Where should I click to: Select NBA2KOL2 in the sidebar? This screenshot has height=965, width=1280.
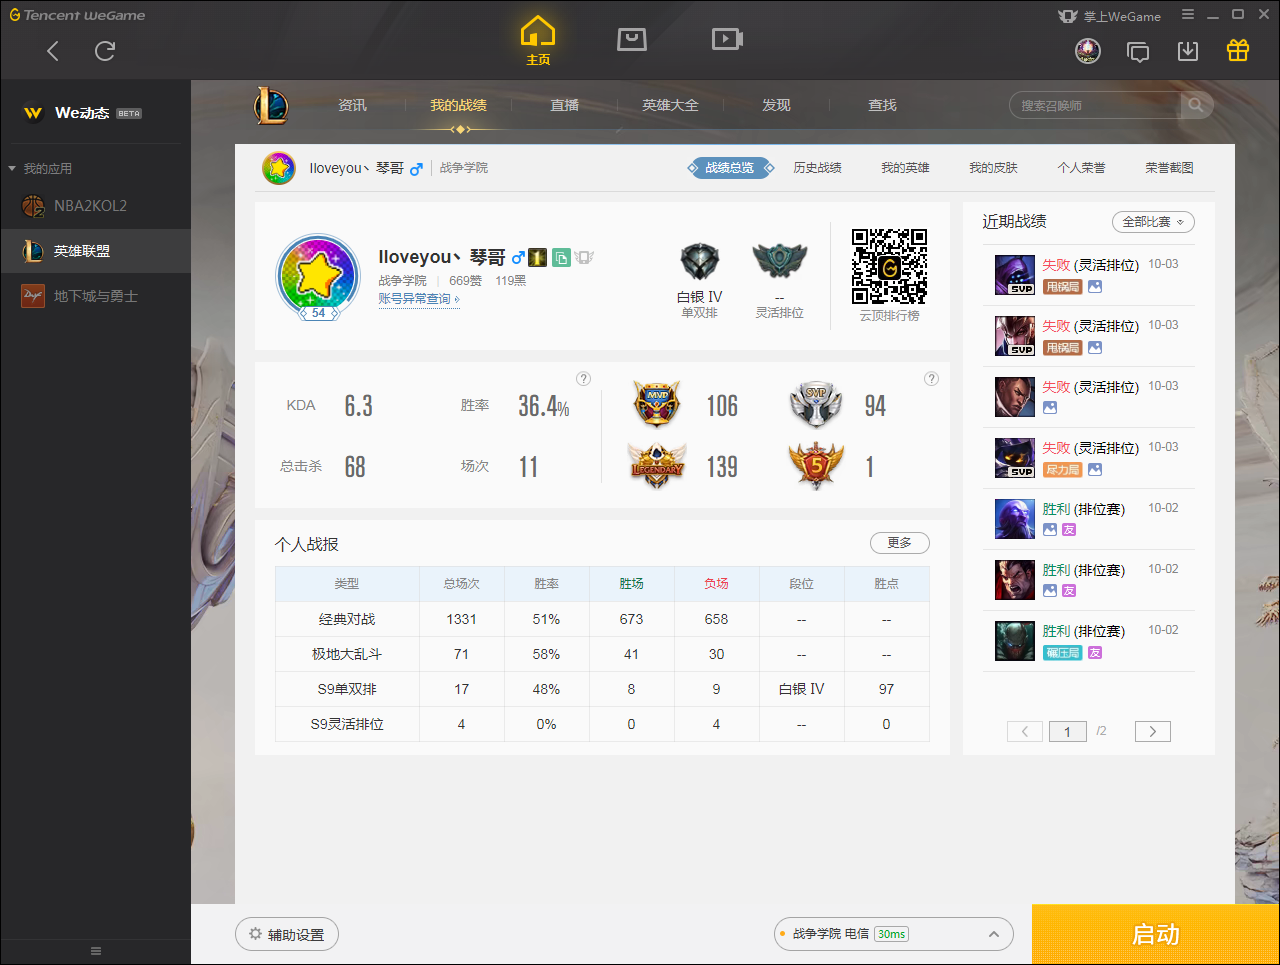(95, 206)
